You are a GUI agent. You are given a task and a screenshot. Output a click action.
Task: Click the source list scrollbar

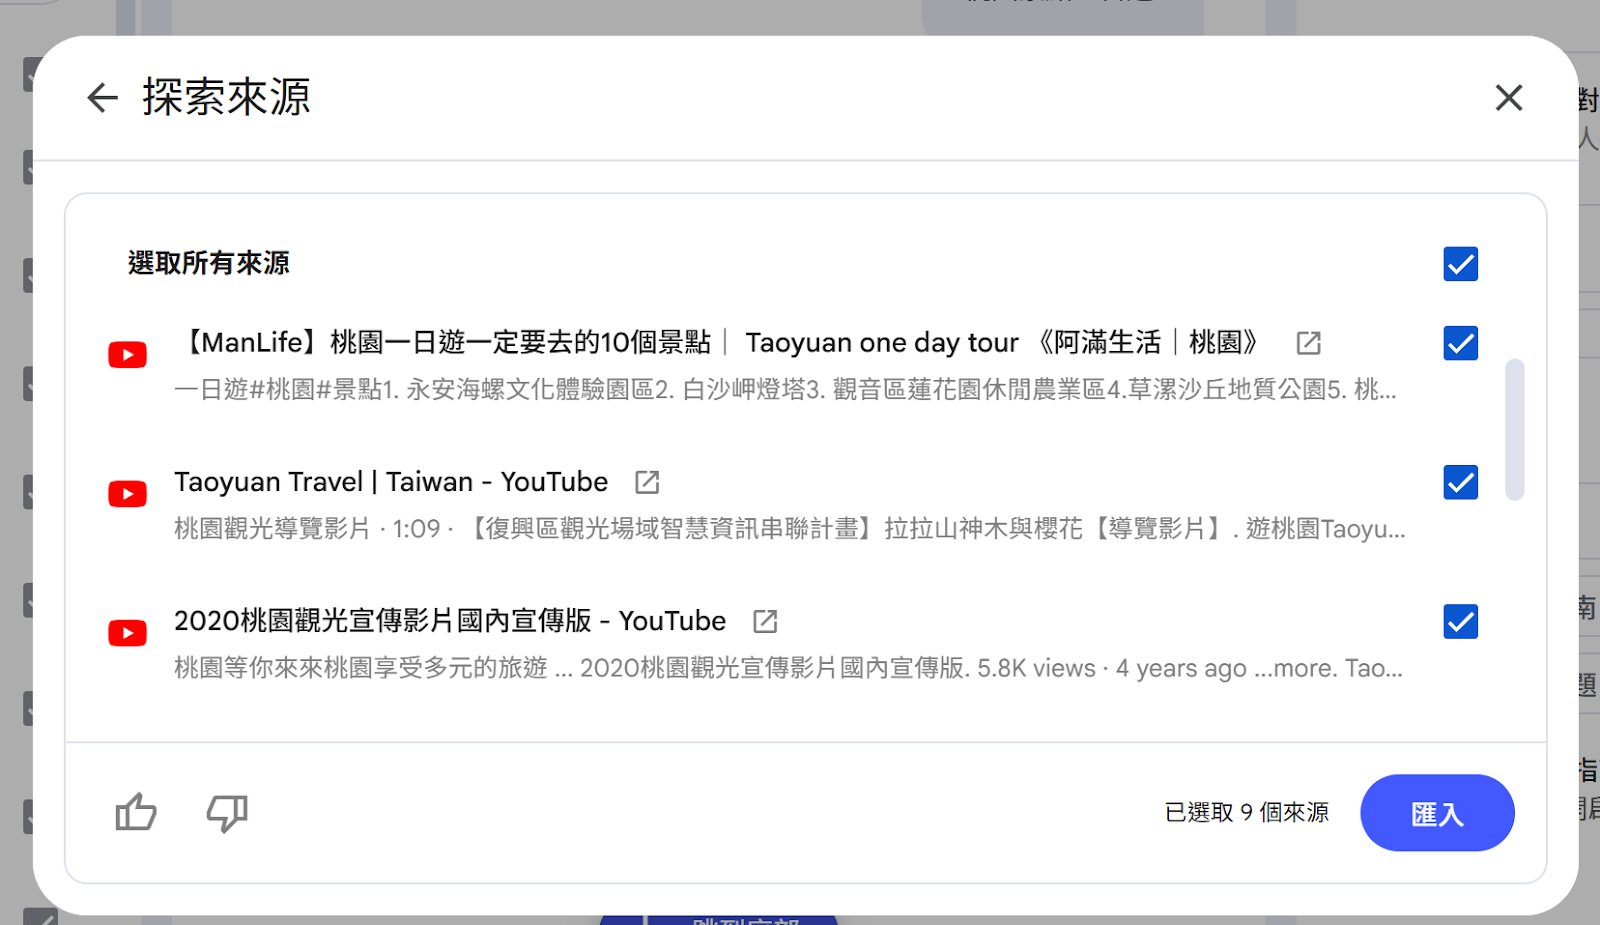1515,429
